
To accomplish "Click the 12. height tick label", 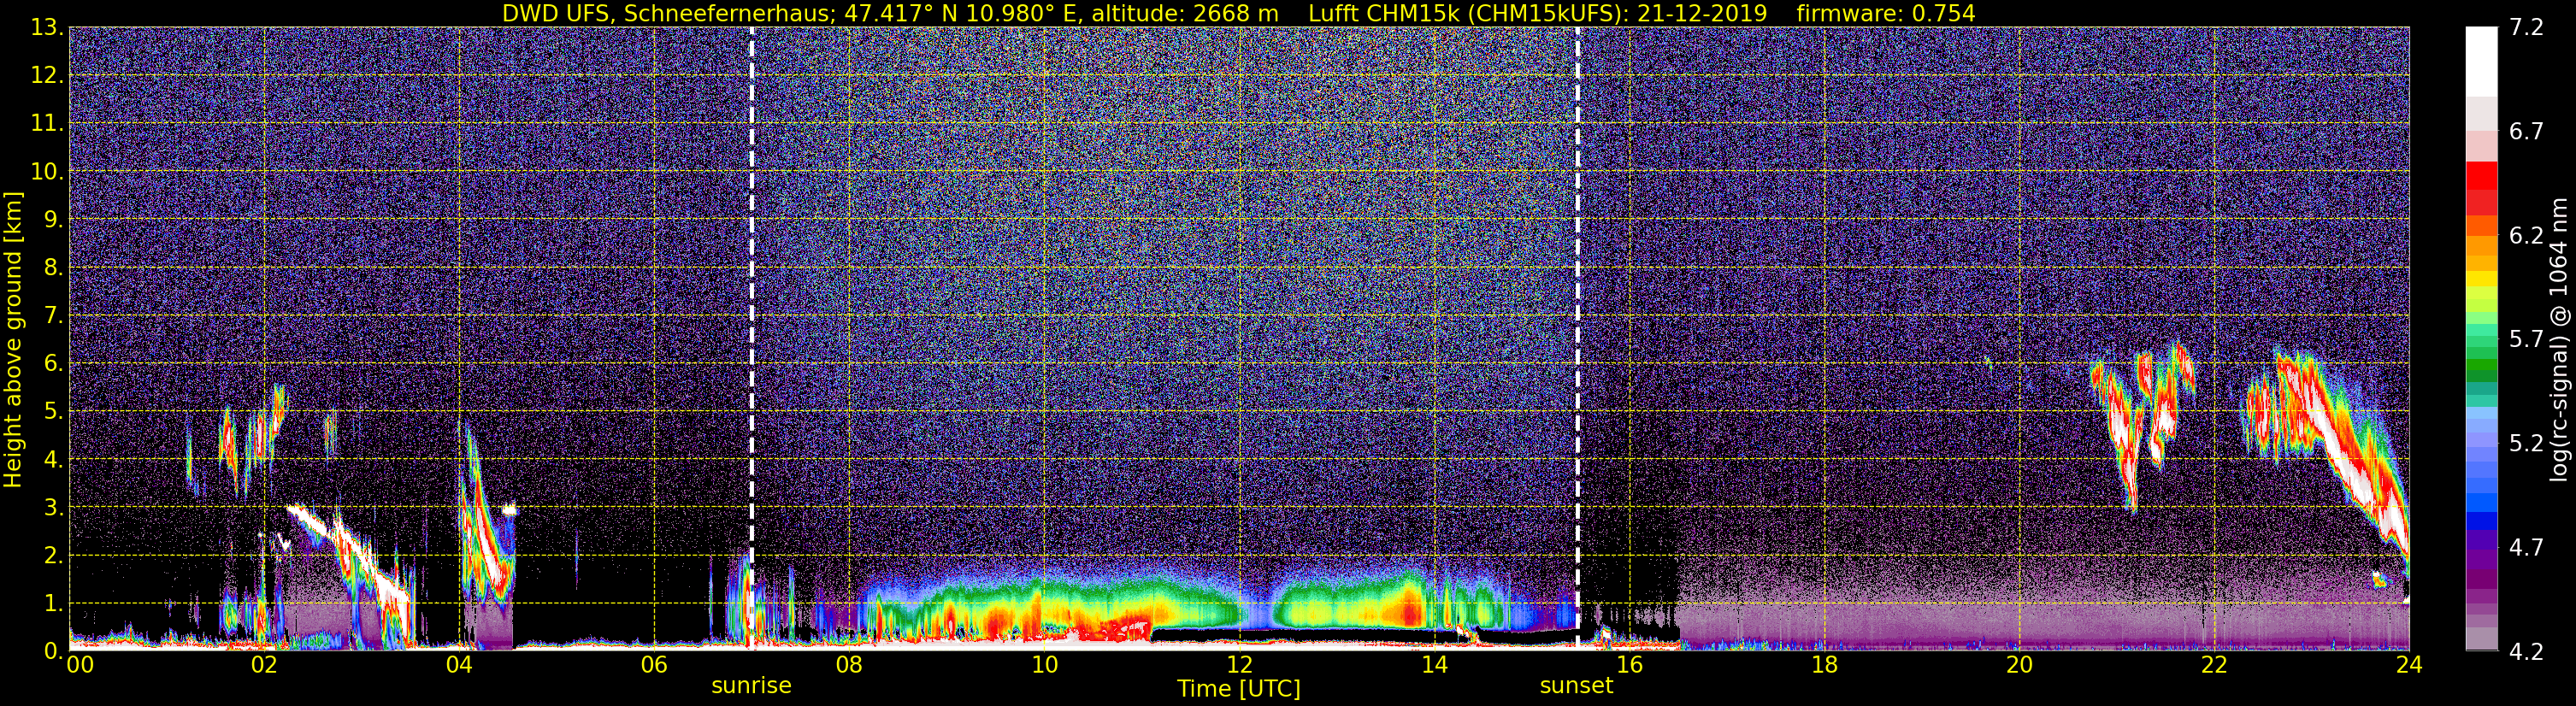I will (47, 75).
